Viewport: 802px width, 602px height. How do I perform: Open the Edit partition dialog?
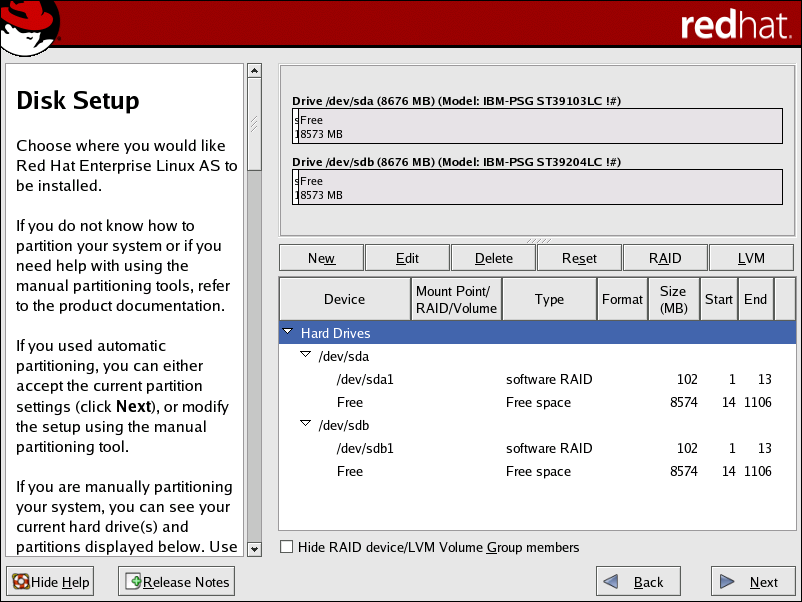(407, 257)
